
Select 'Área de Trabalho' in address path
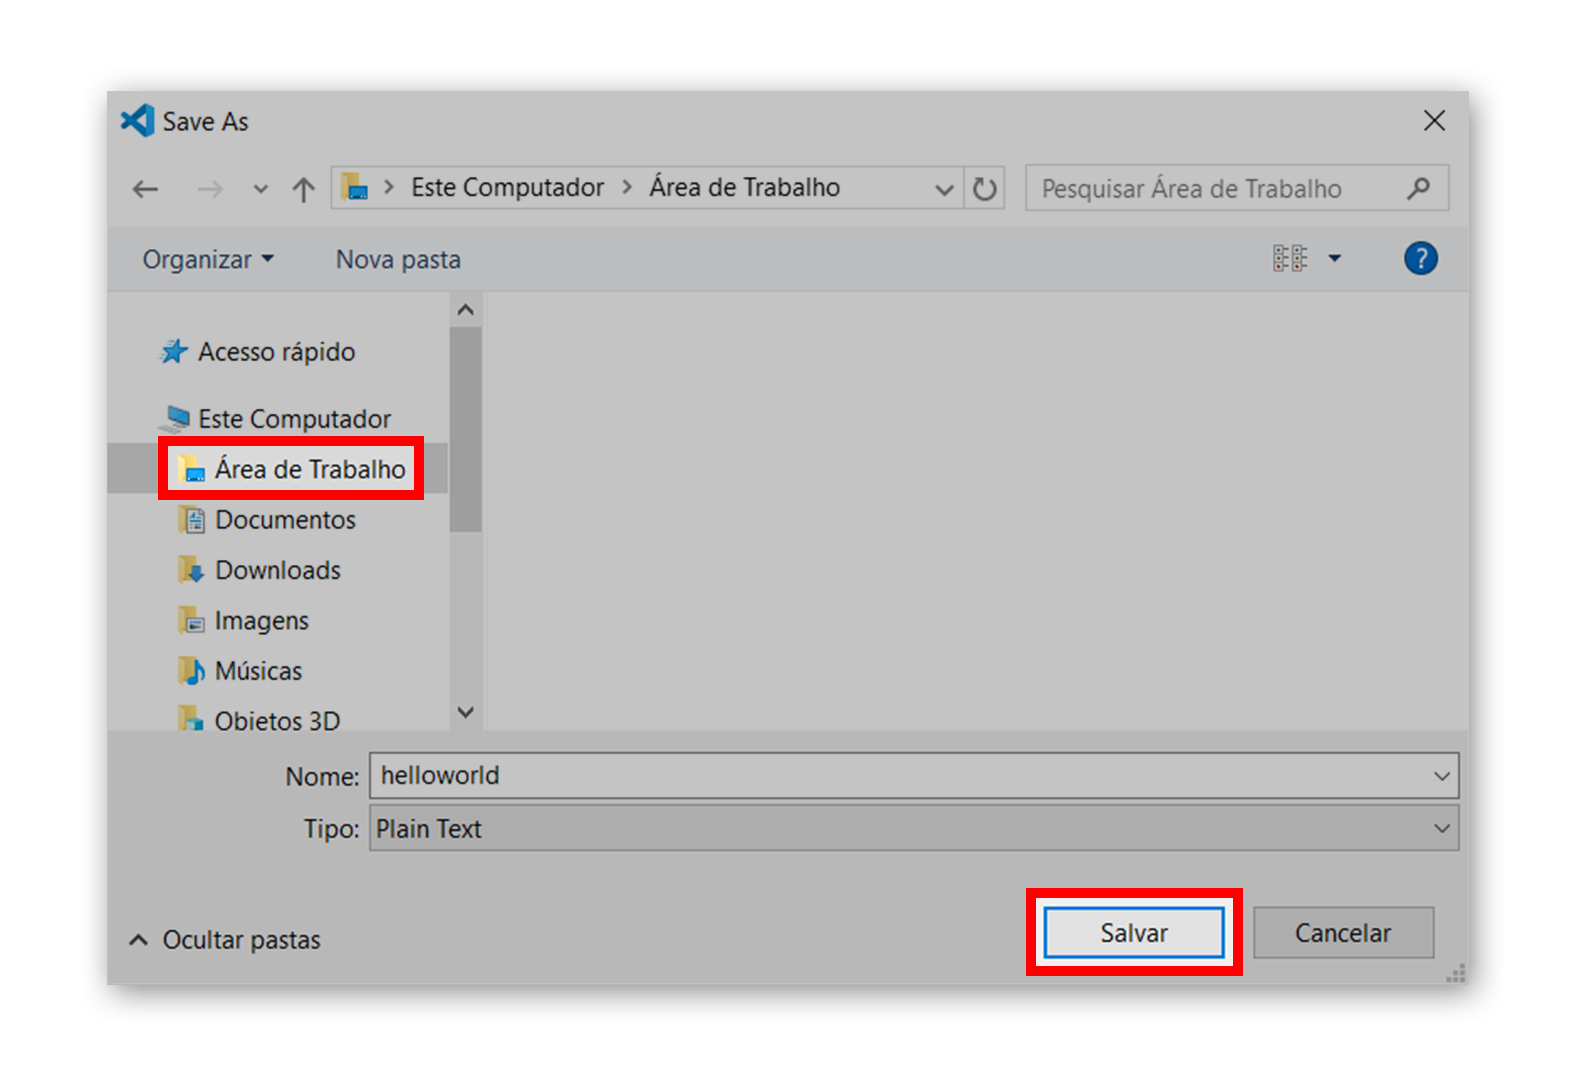(745, 187)
